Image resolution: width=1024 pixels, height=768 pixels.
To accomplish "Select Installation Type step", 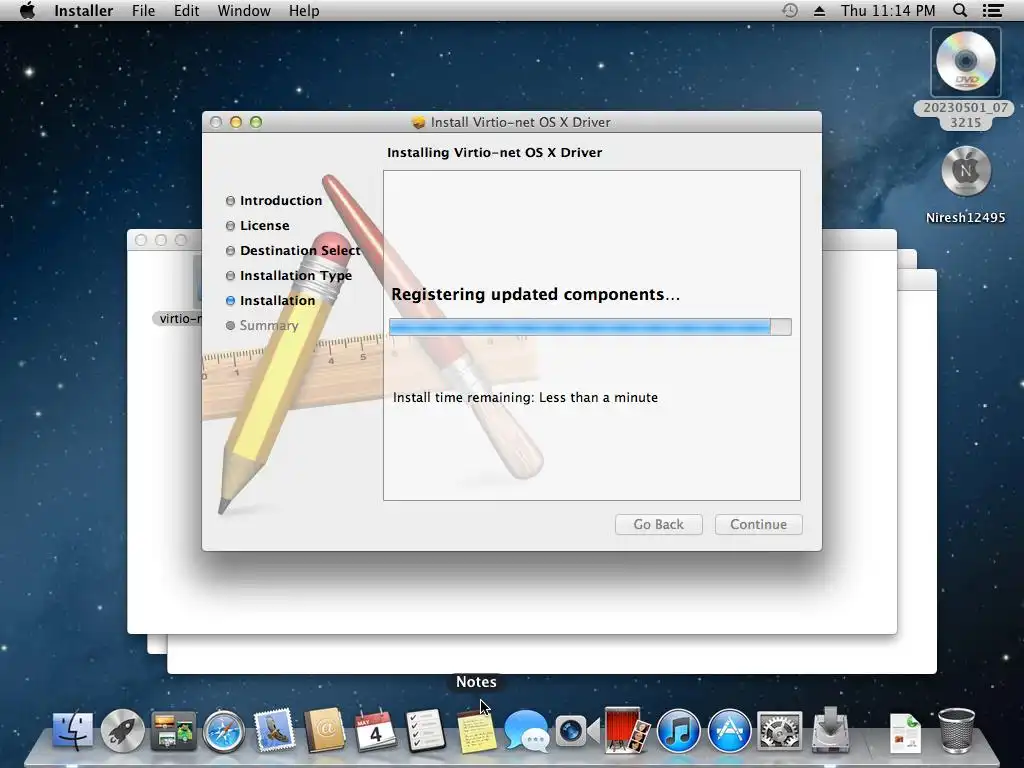I will [289, 276].
